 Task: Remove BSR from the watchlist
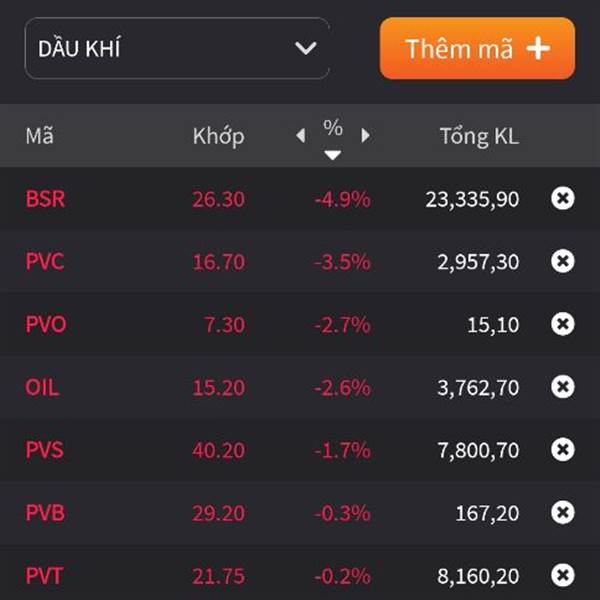[563, 198]
